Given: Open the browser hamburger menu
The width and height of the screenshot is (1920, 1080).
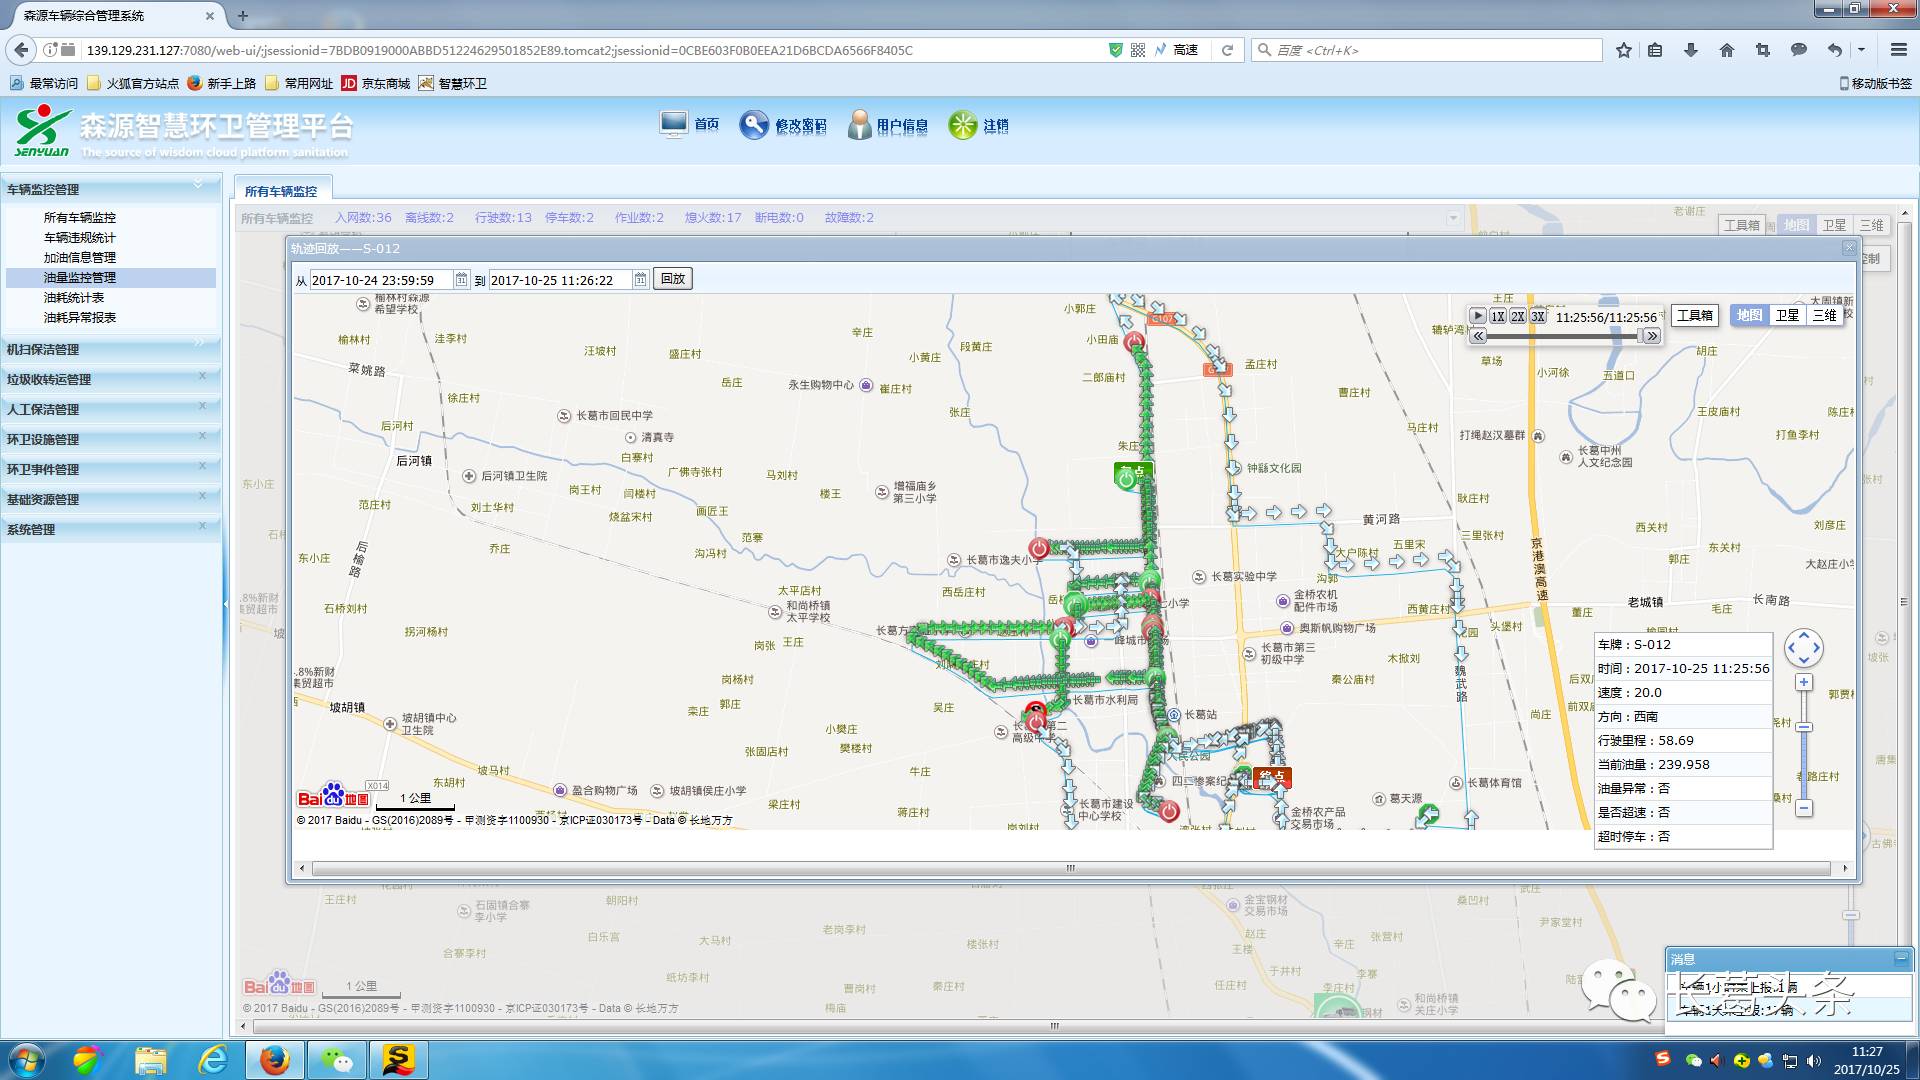Looking at the screenshot, I should [1898, 50].
